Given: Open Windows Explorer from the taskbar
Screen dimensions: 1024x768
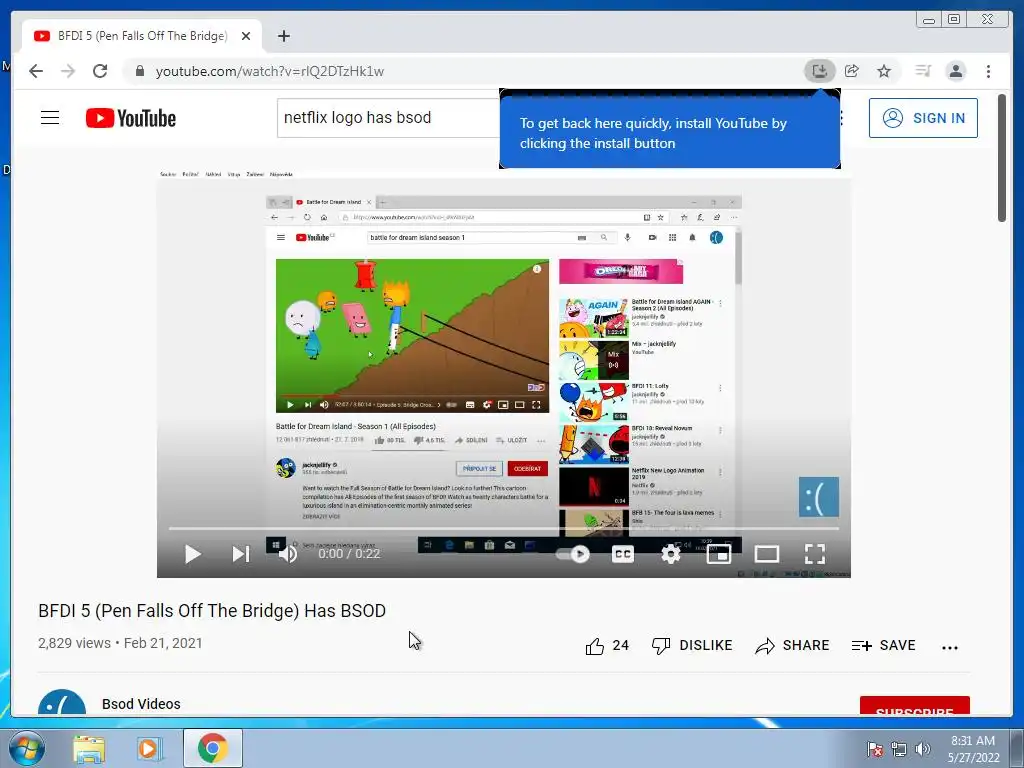Looking at the screenshot, I should (x=89, y=748).
